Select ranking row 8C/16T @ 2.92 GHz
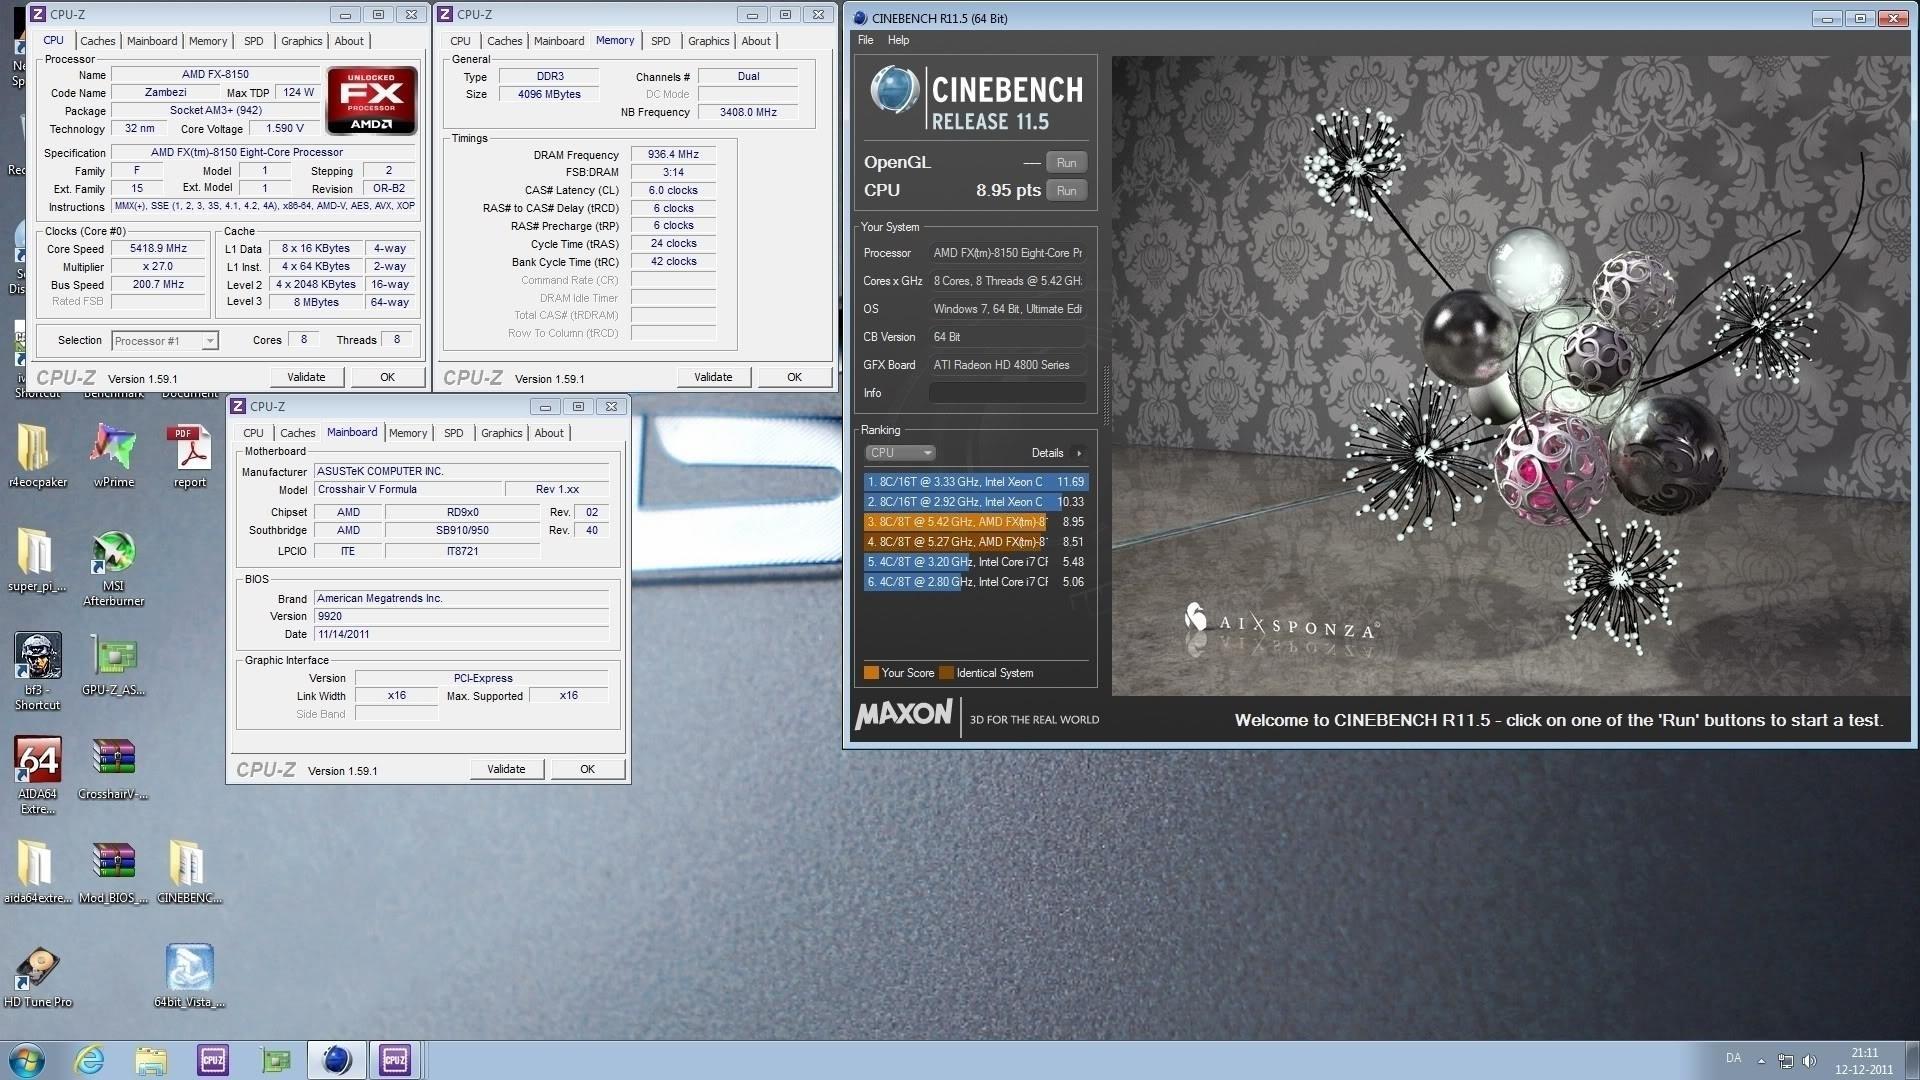The height and width of the screenshot is (1080, 1920). pos(975,502)
